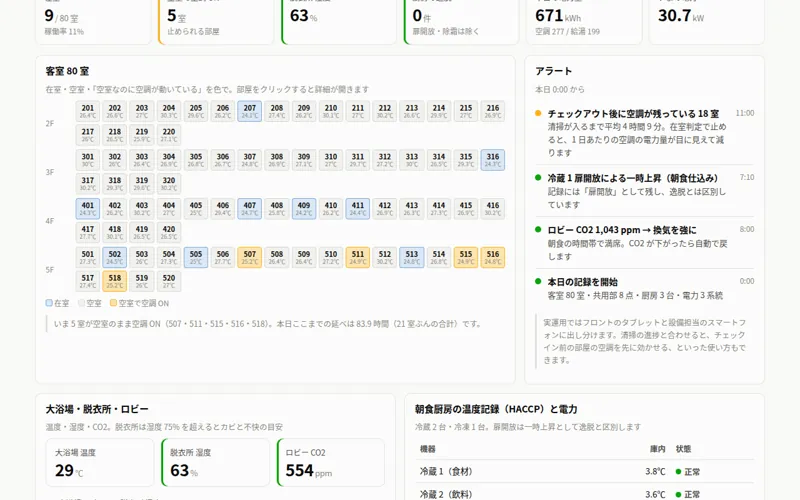Click the 空室 legend swatch
The height and width of the screenshot is (500, 800).
coord(81,303)
